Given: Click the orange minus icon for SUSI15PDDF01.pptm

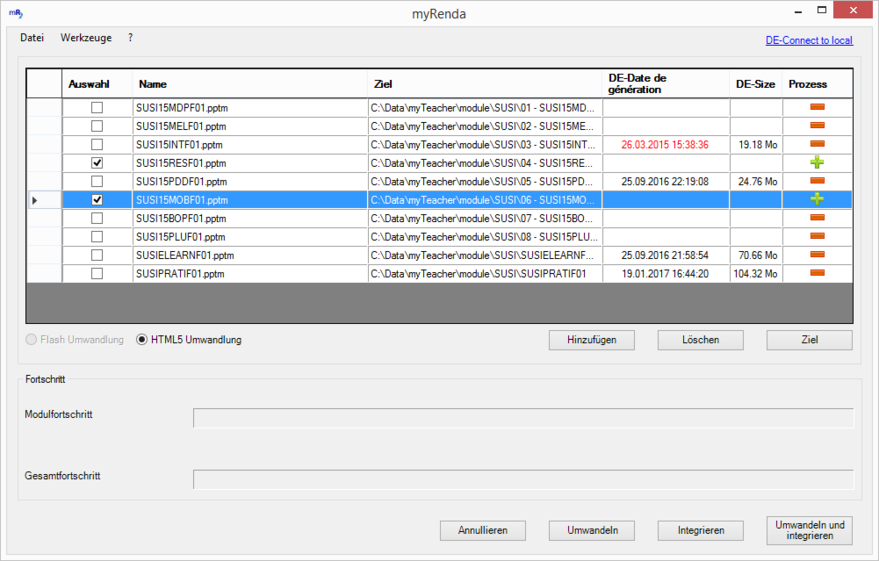Looking at the screenshot, I should (816, 181).
